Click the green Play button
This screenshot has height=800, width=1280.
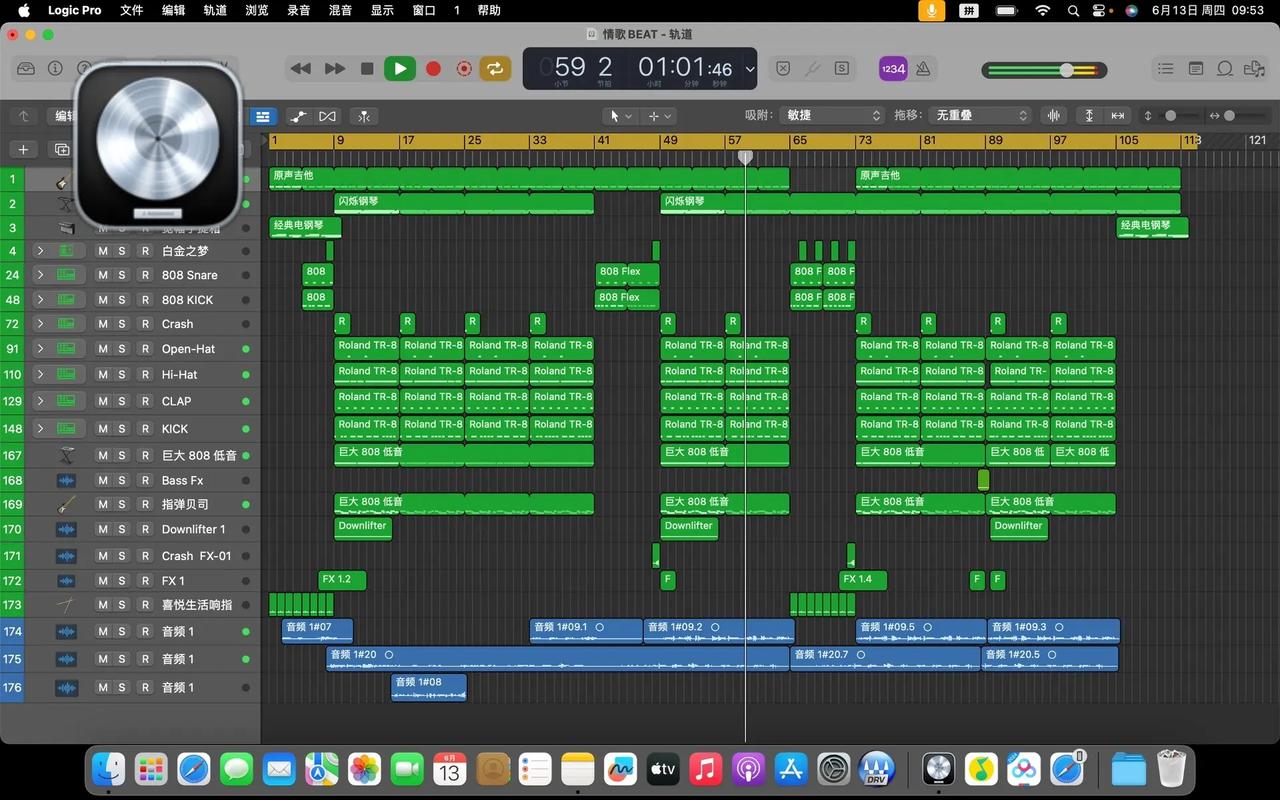point(400,69)
